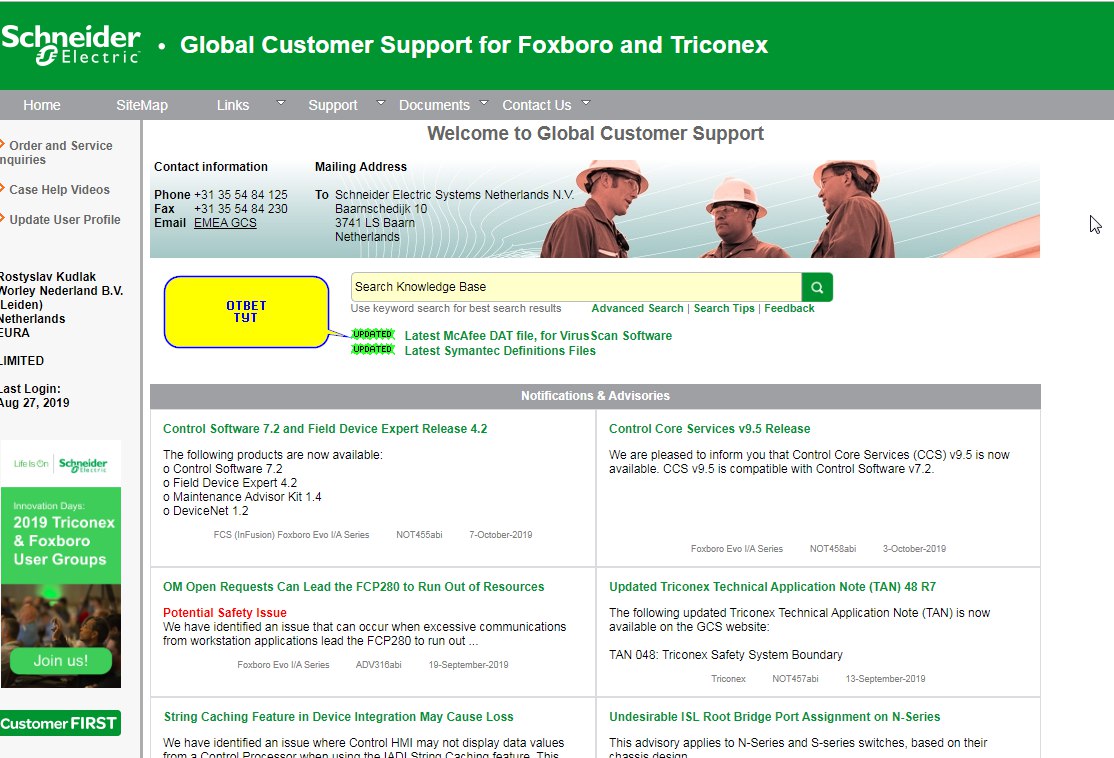
Task: Click the 7-October-2019 date
Action: [x=500, y=535]
